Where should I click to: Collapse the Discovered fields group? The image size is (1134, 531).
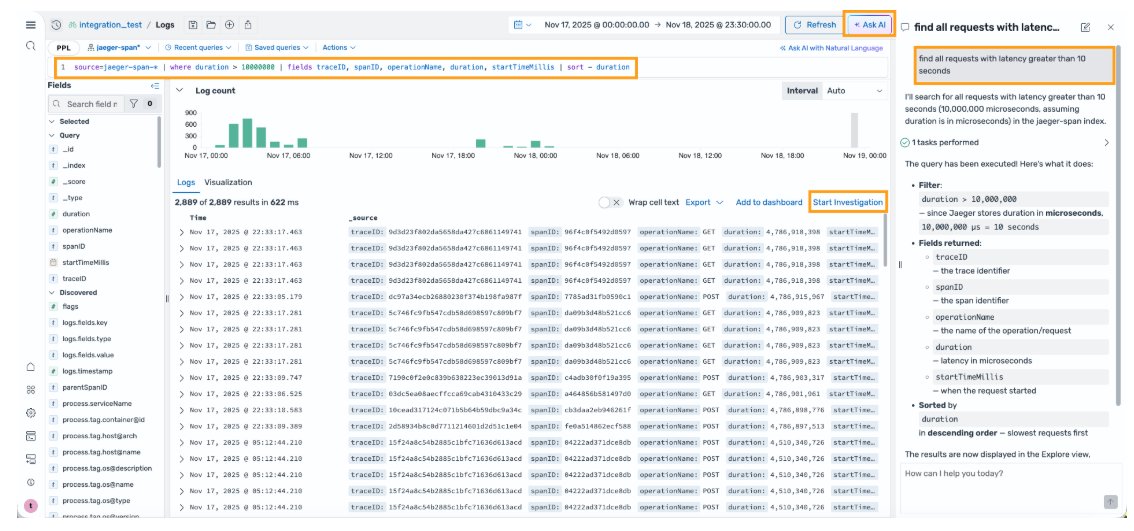pos(52,292)
